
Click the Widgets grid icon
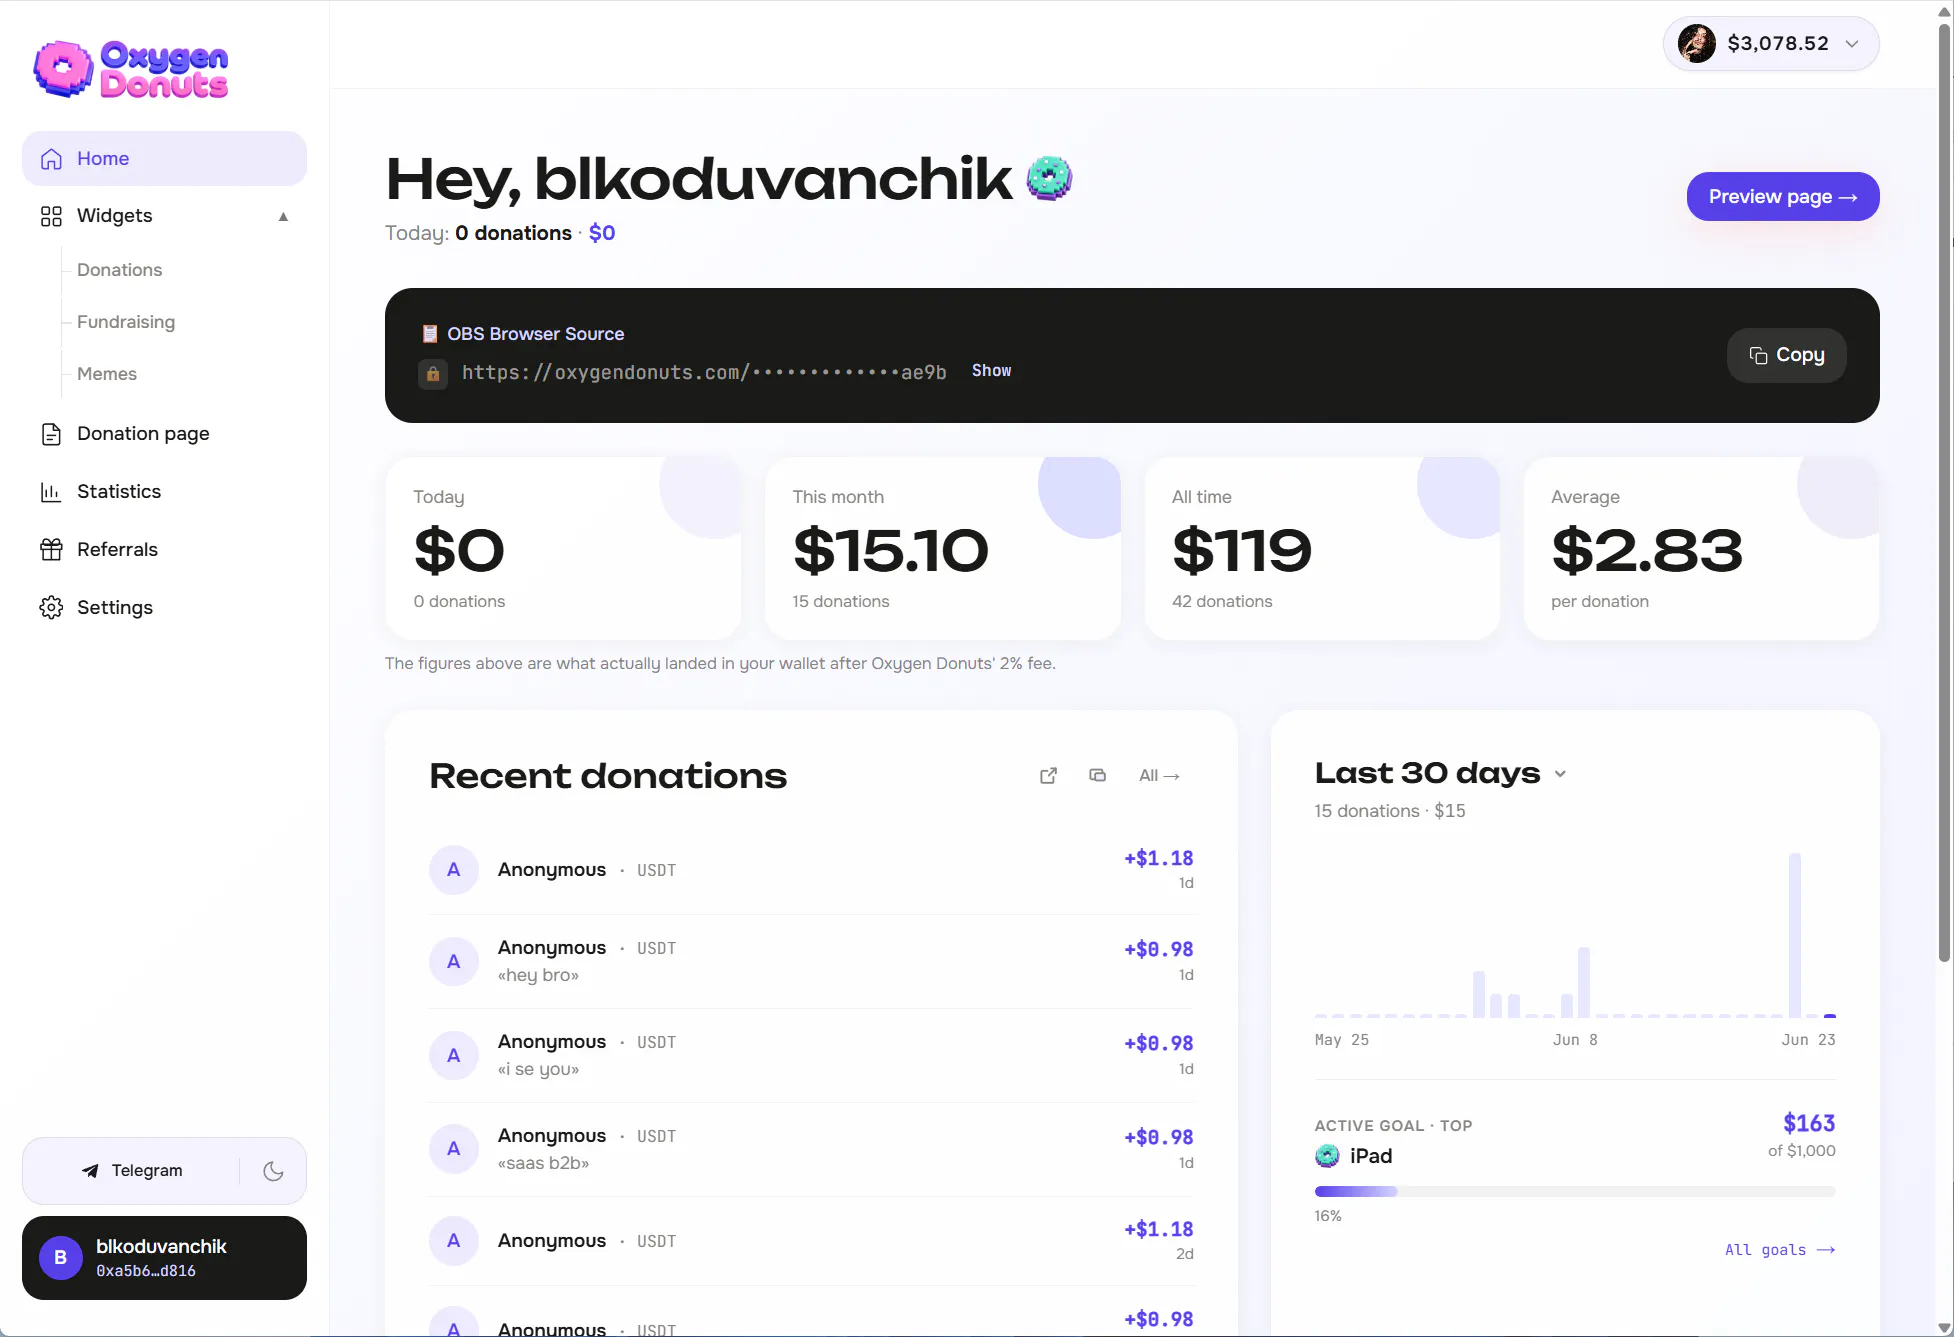pyautogui.click(x=51, y=216)
